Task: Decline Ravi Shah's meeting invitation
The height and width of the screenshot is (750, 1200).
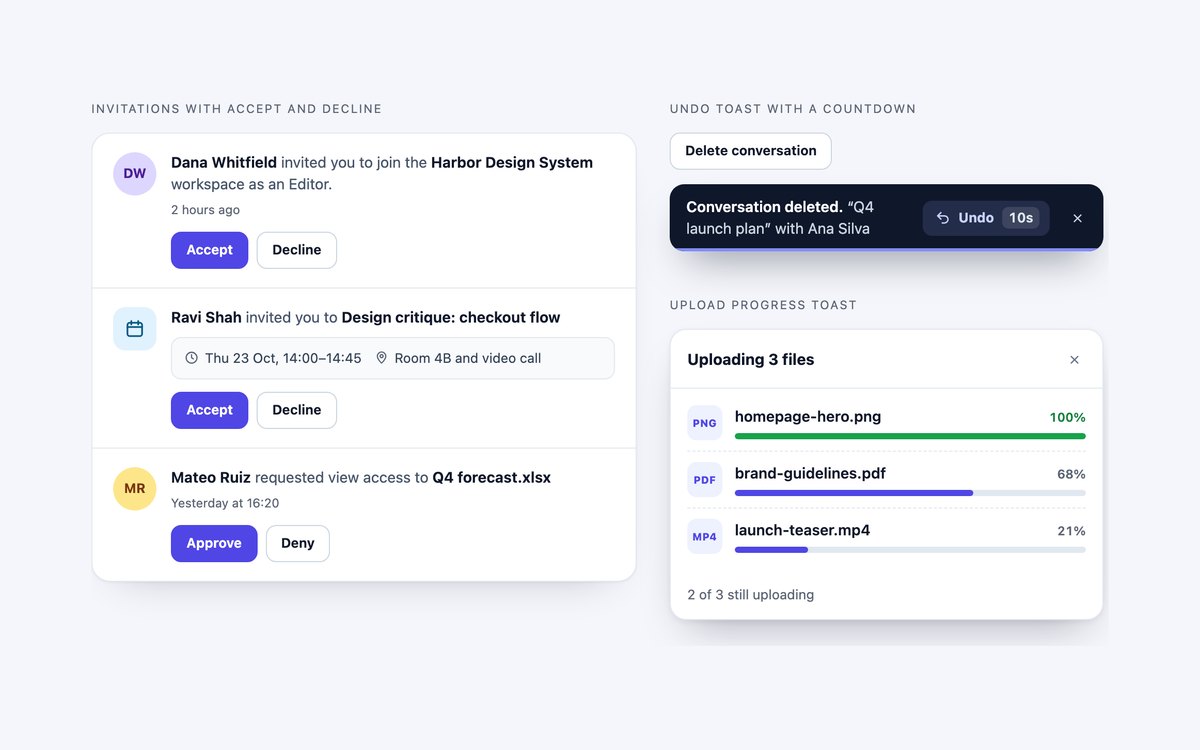Action: tap(297, 410)
